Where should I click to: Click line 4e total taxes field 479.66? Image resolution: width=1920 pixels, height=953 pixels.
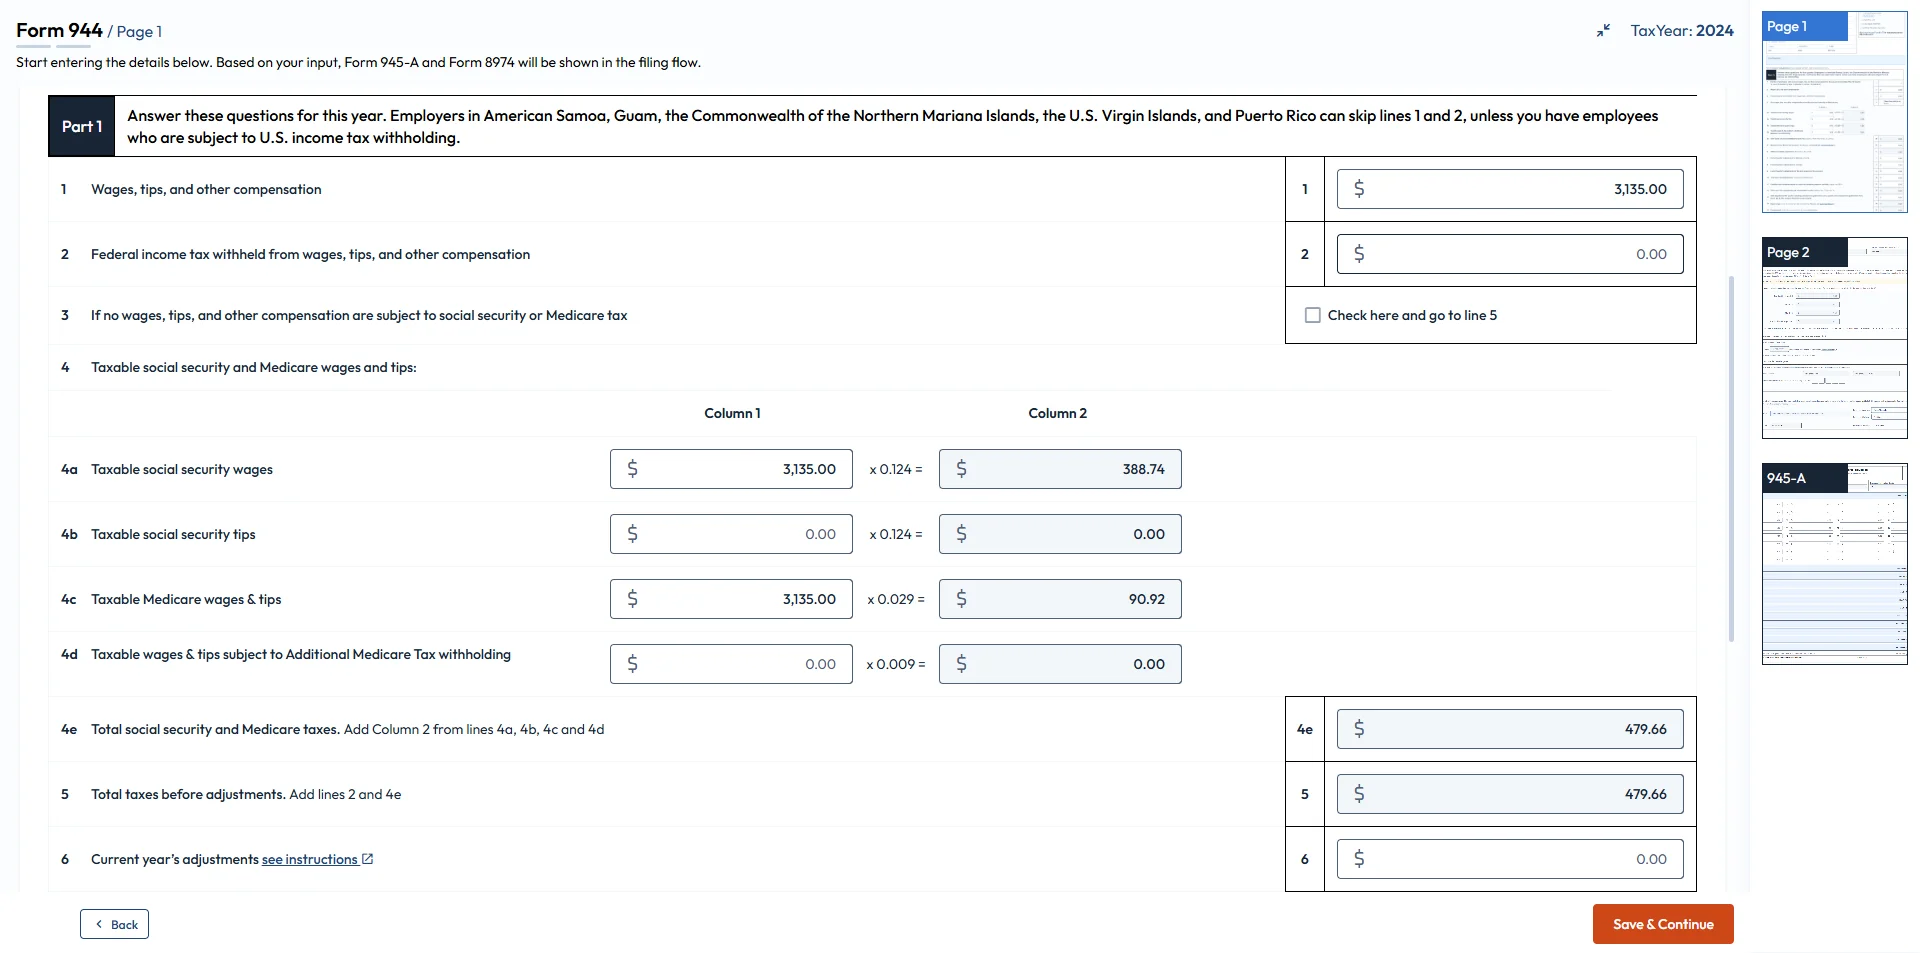pyautogui.click(x=1510, y=729)
